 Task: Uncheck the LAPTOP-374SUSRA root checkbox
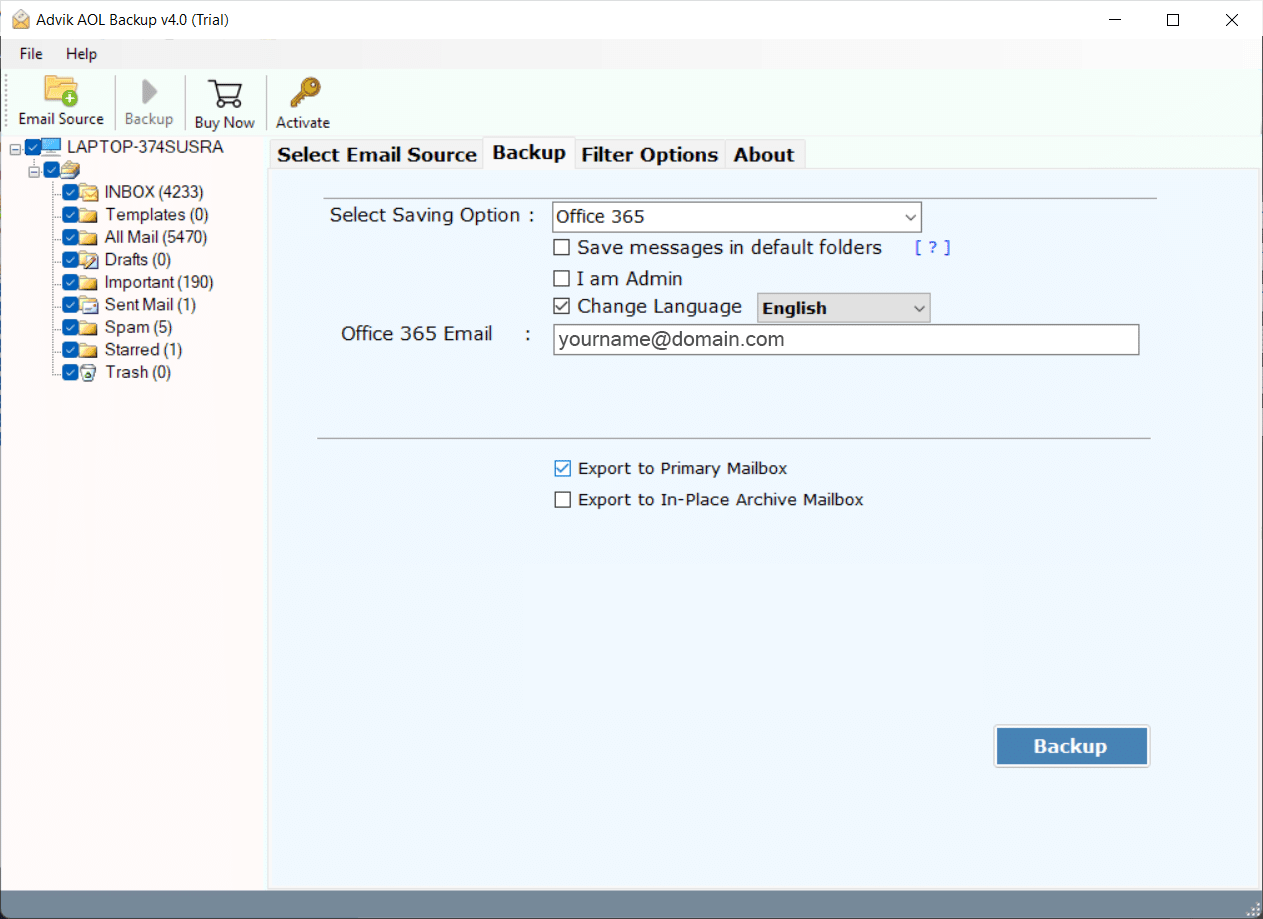33,147
